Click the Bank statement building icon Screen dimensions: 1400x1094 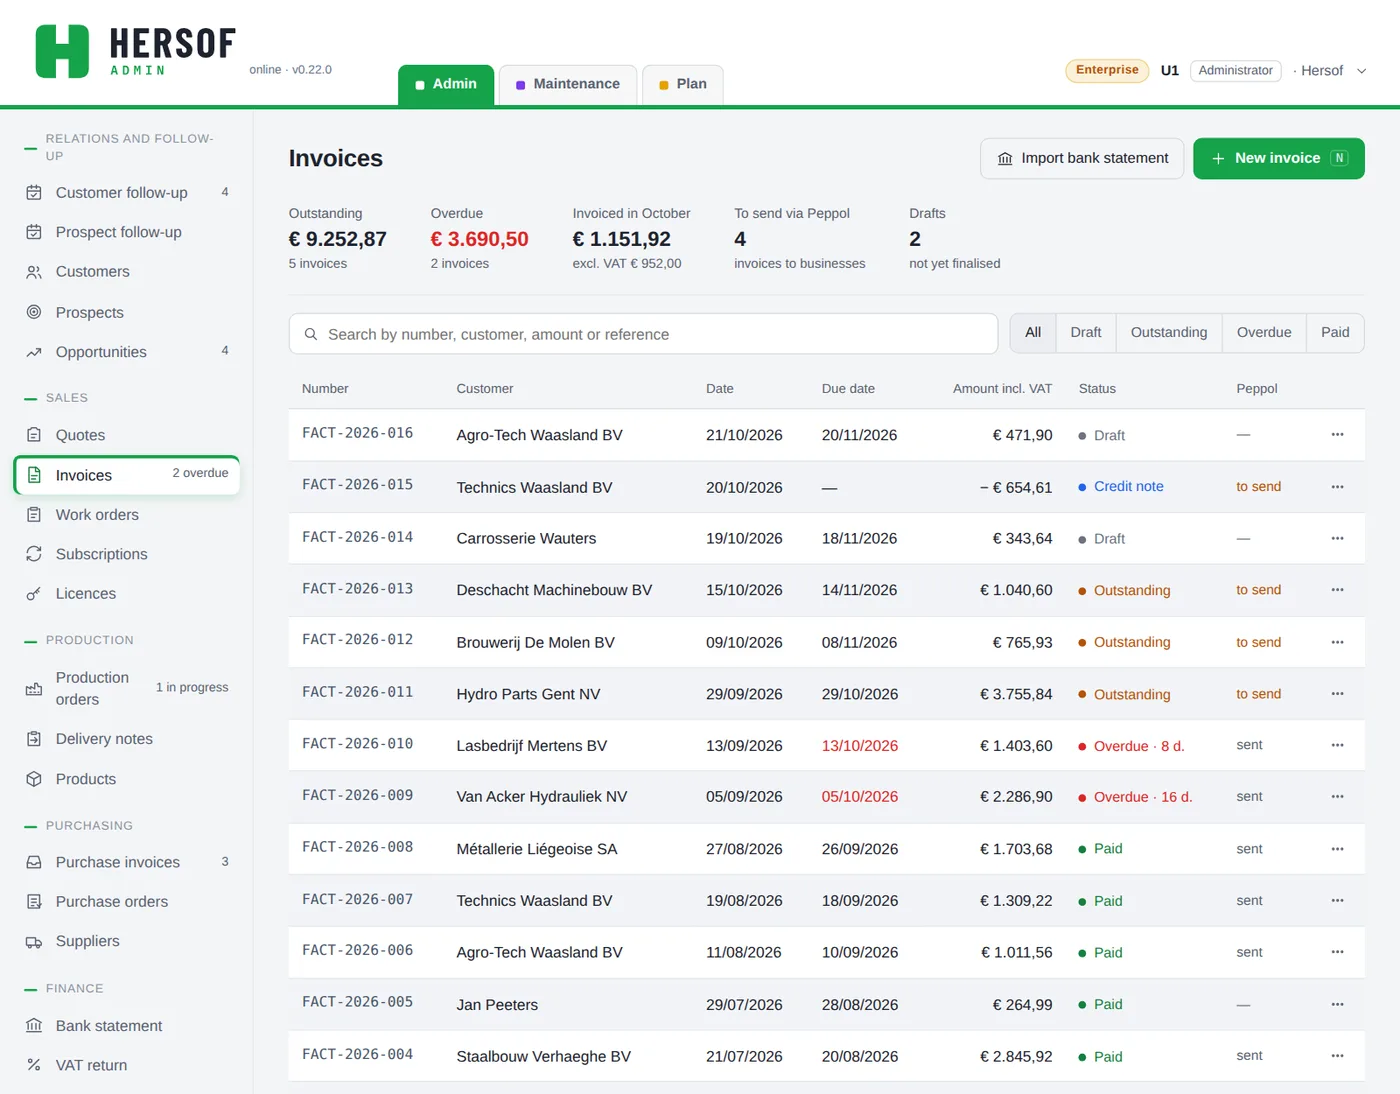[34, 1026]
